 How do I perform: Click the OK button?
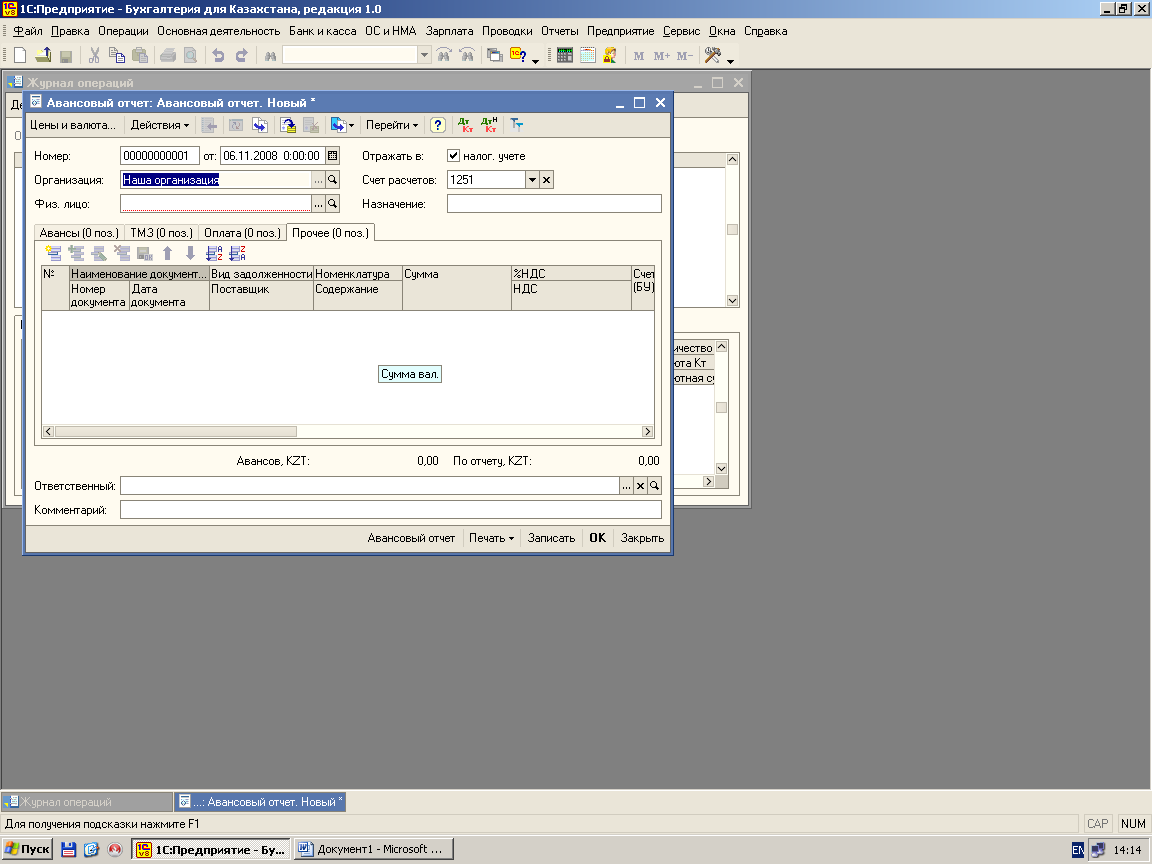[597, 538]
